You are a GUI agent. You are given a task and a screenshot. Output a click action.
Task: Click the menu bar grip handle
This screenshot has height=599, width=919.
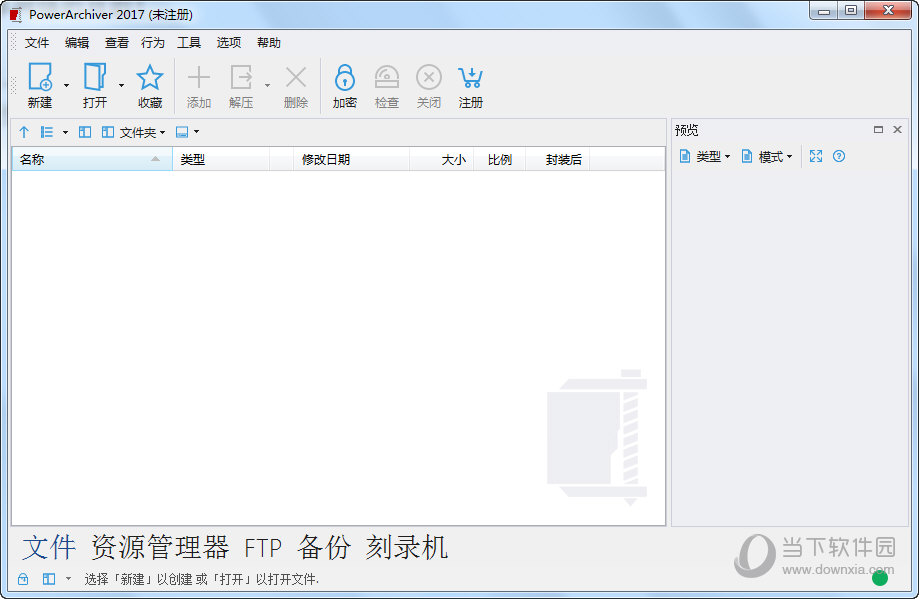click(14, 43)
